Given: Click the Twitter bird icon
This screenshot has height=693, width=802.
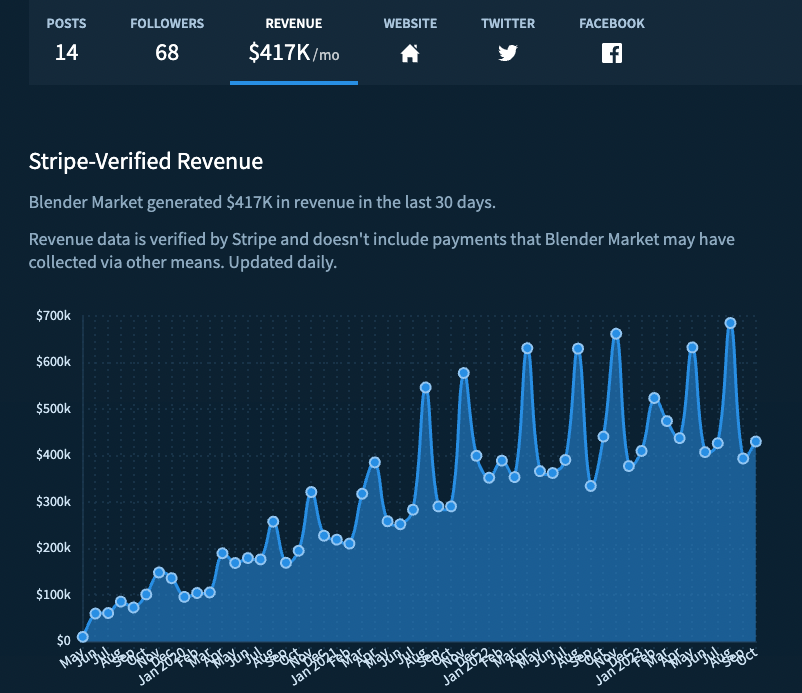Looking at the screenshot, I should pyautogui.click(x=507, y=54).
